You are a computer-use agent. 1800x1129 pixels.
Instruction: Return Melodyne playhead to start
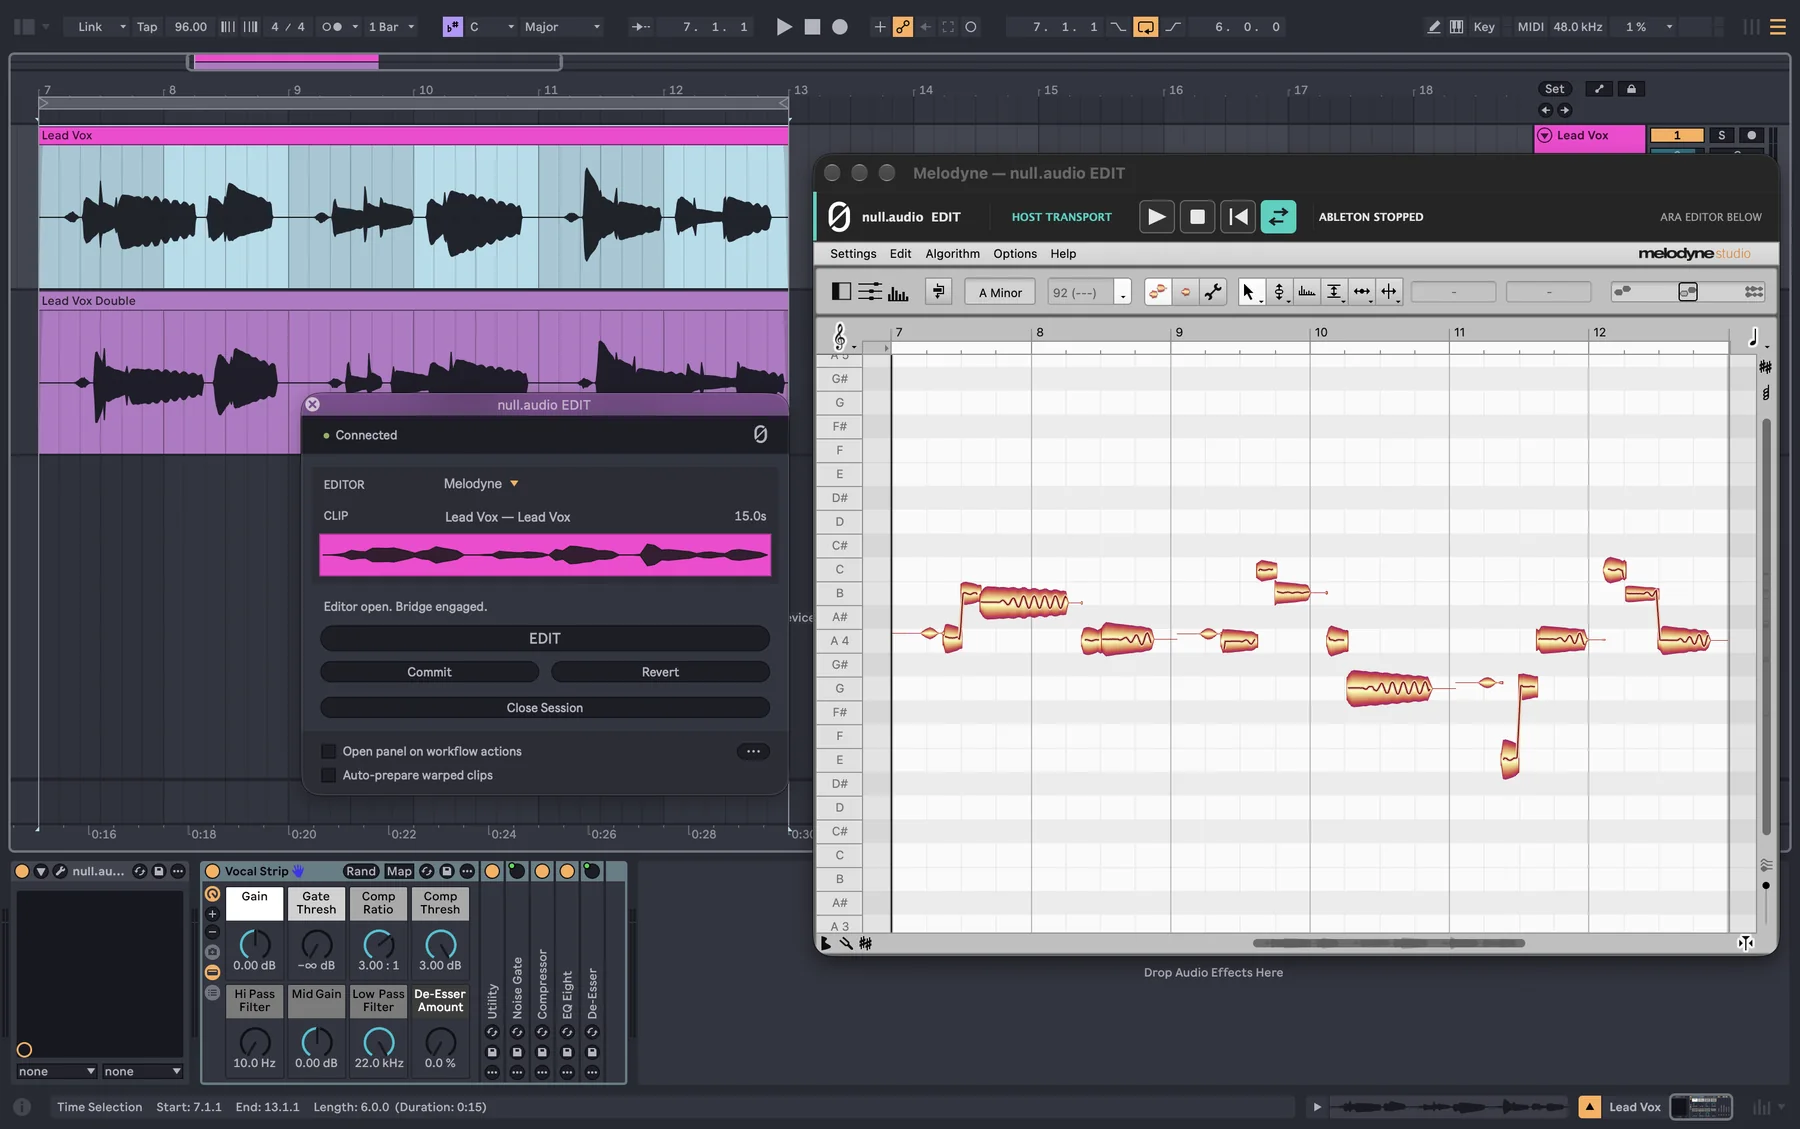[1238, 217]
